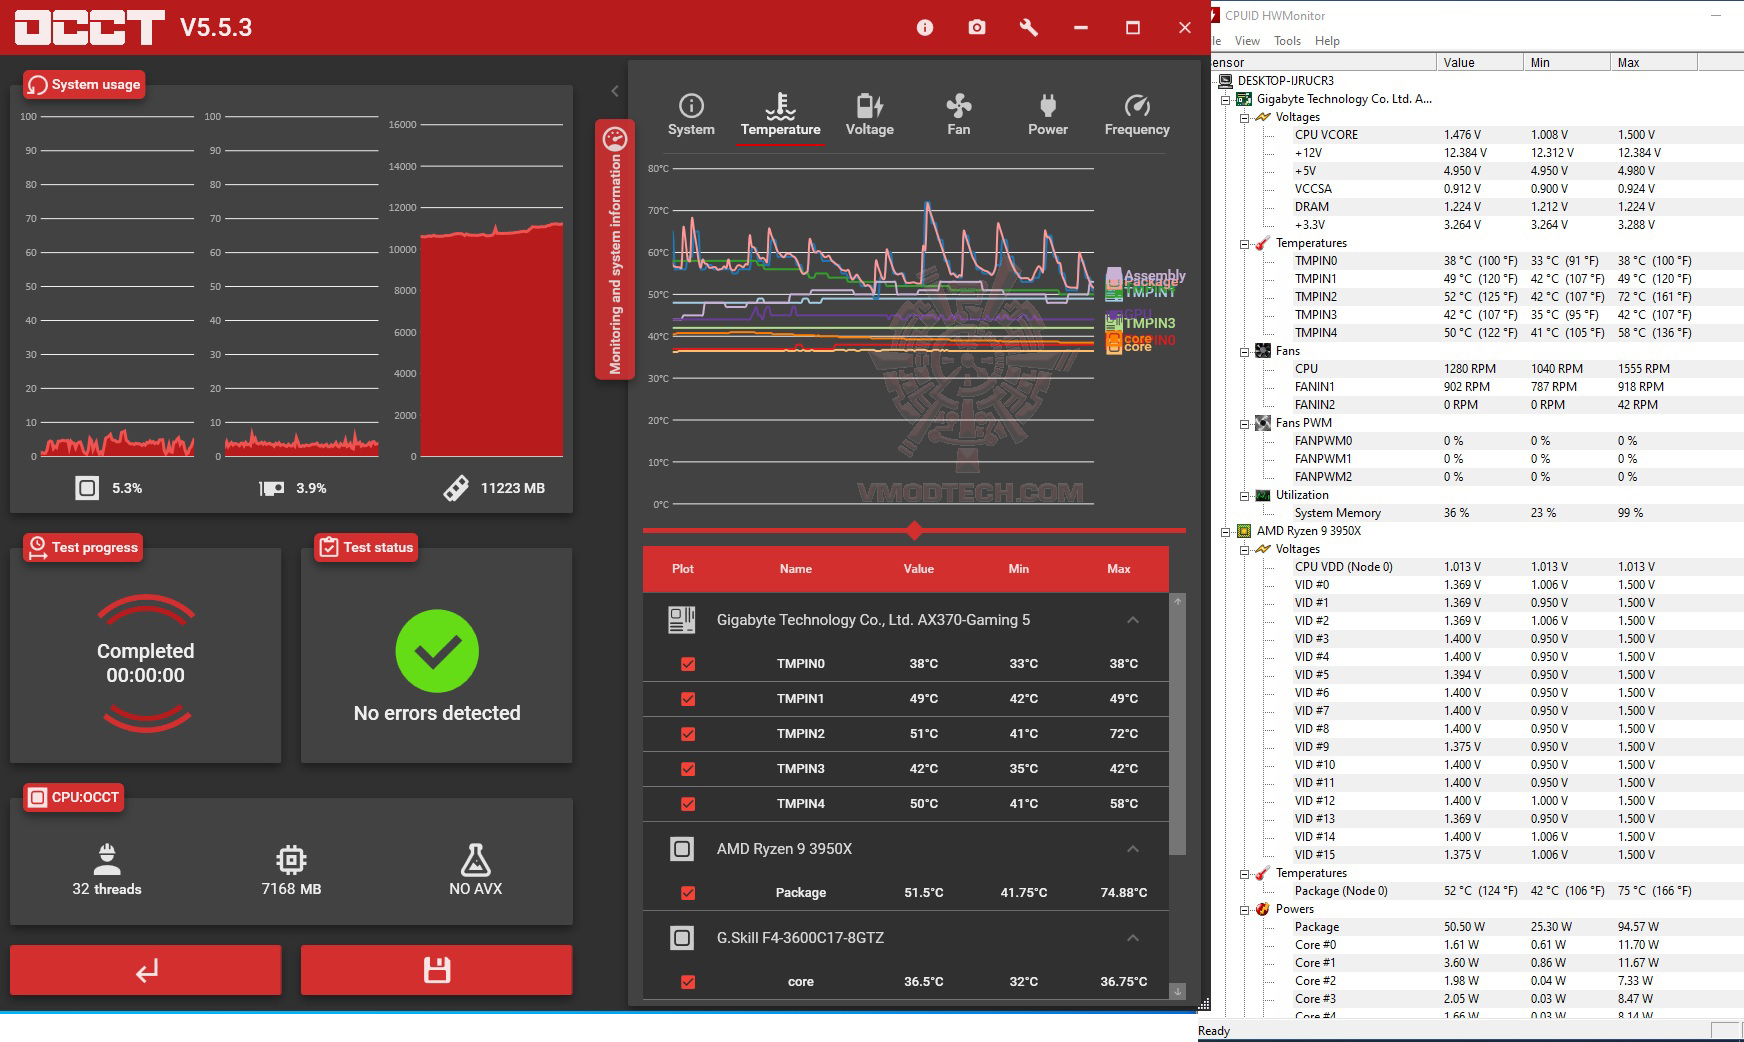The width and height of the screenshot is (1744, 1042).
Task: Open settings via the wrench icon
Action: click(x=1029, y=28)
